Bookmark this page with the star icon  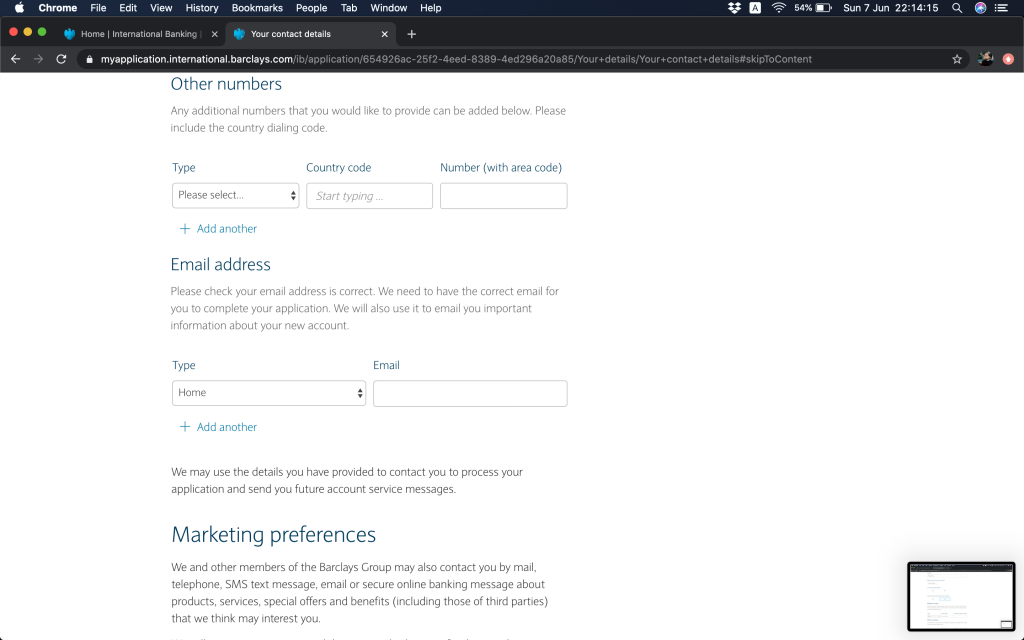pos(957,59)
